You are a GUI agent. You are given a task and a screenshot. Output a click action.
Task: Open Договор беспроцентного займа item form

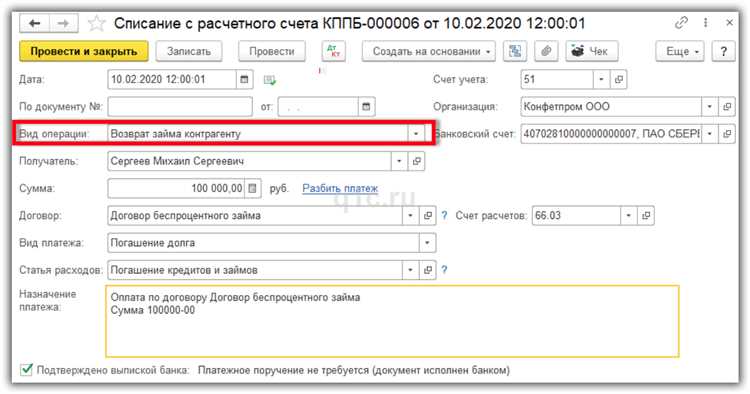(428, 216)
